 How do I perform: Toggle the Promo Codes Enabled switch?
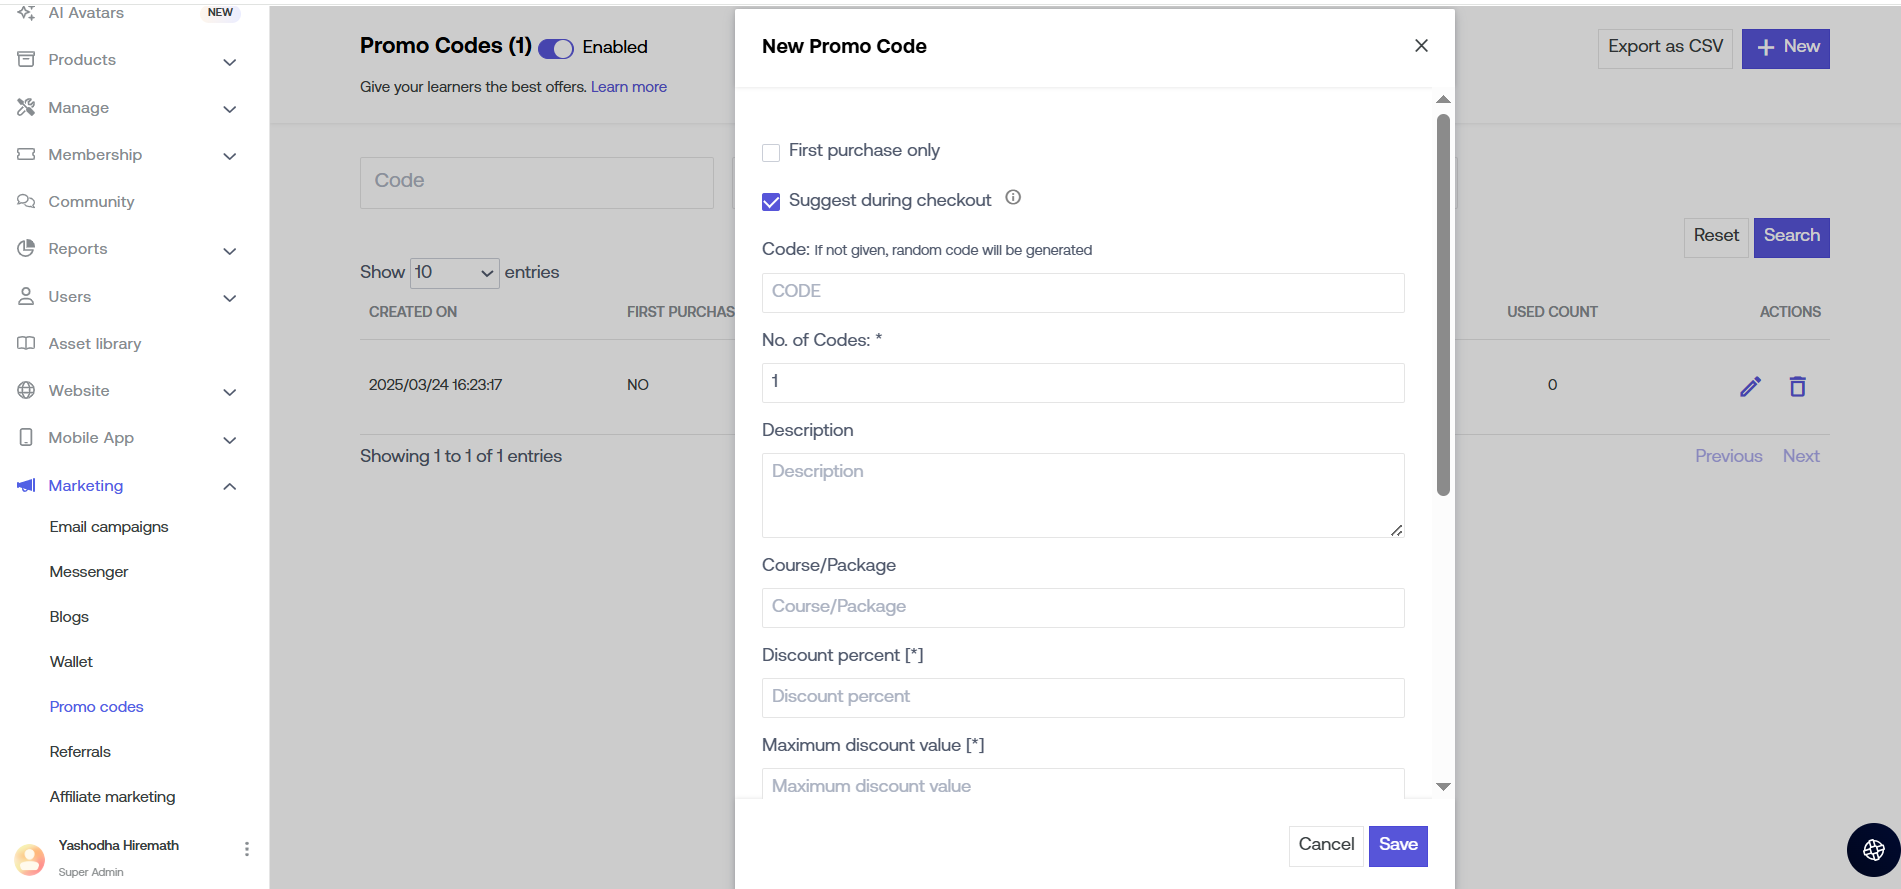(556, 48)
